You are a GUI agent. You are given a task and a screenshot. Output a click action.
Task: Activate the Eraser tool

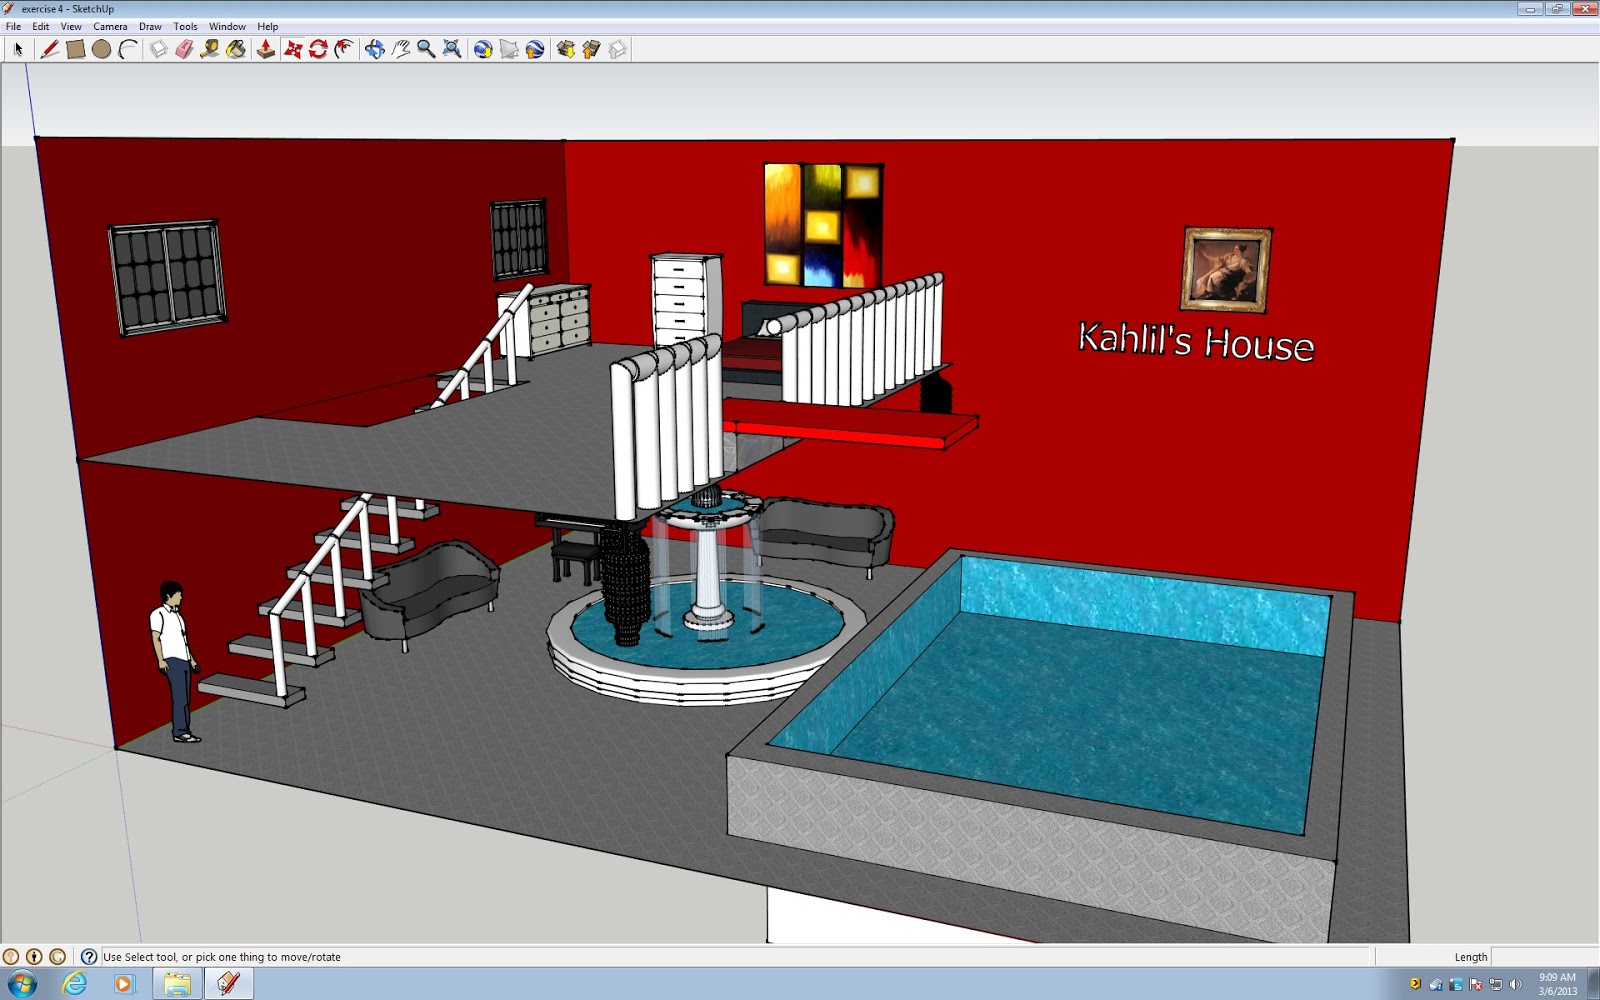tap(182, 49)
